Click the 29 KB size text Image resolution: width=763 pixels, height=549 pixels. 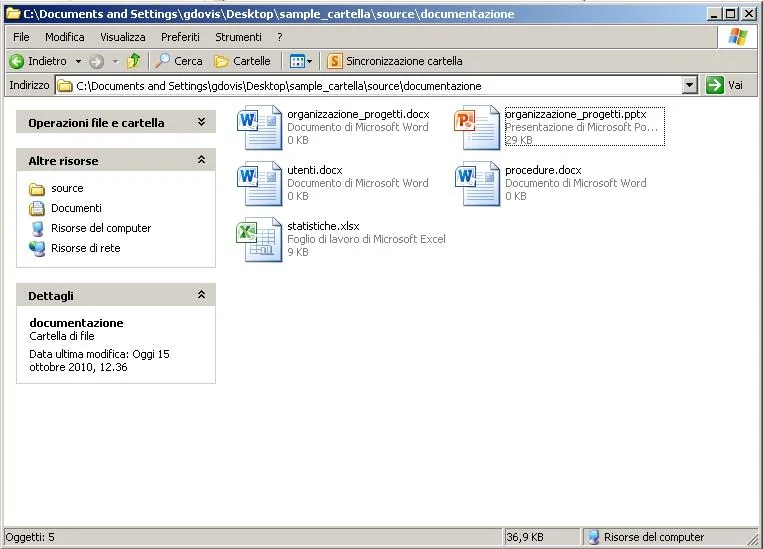(x=519, y=141)
